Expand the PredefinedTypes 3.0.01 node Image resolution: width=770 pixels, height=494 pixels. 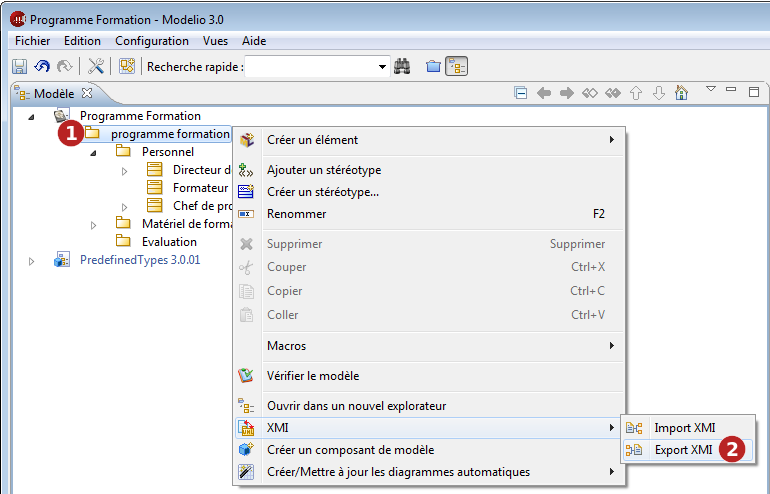point(31,261)
